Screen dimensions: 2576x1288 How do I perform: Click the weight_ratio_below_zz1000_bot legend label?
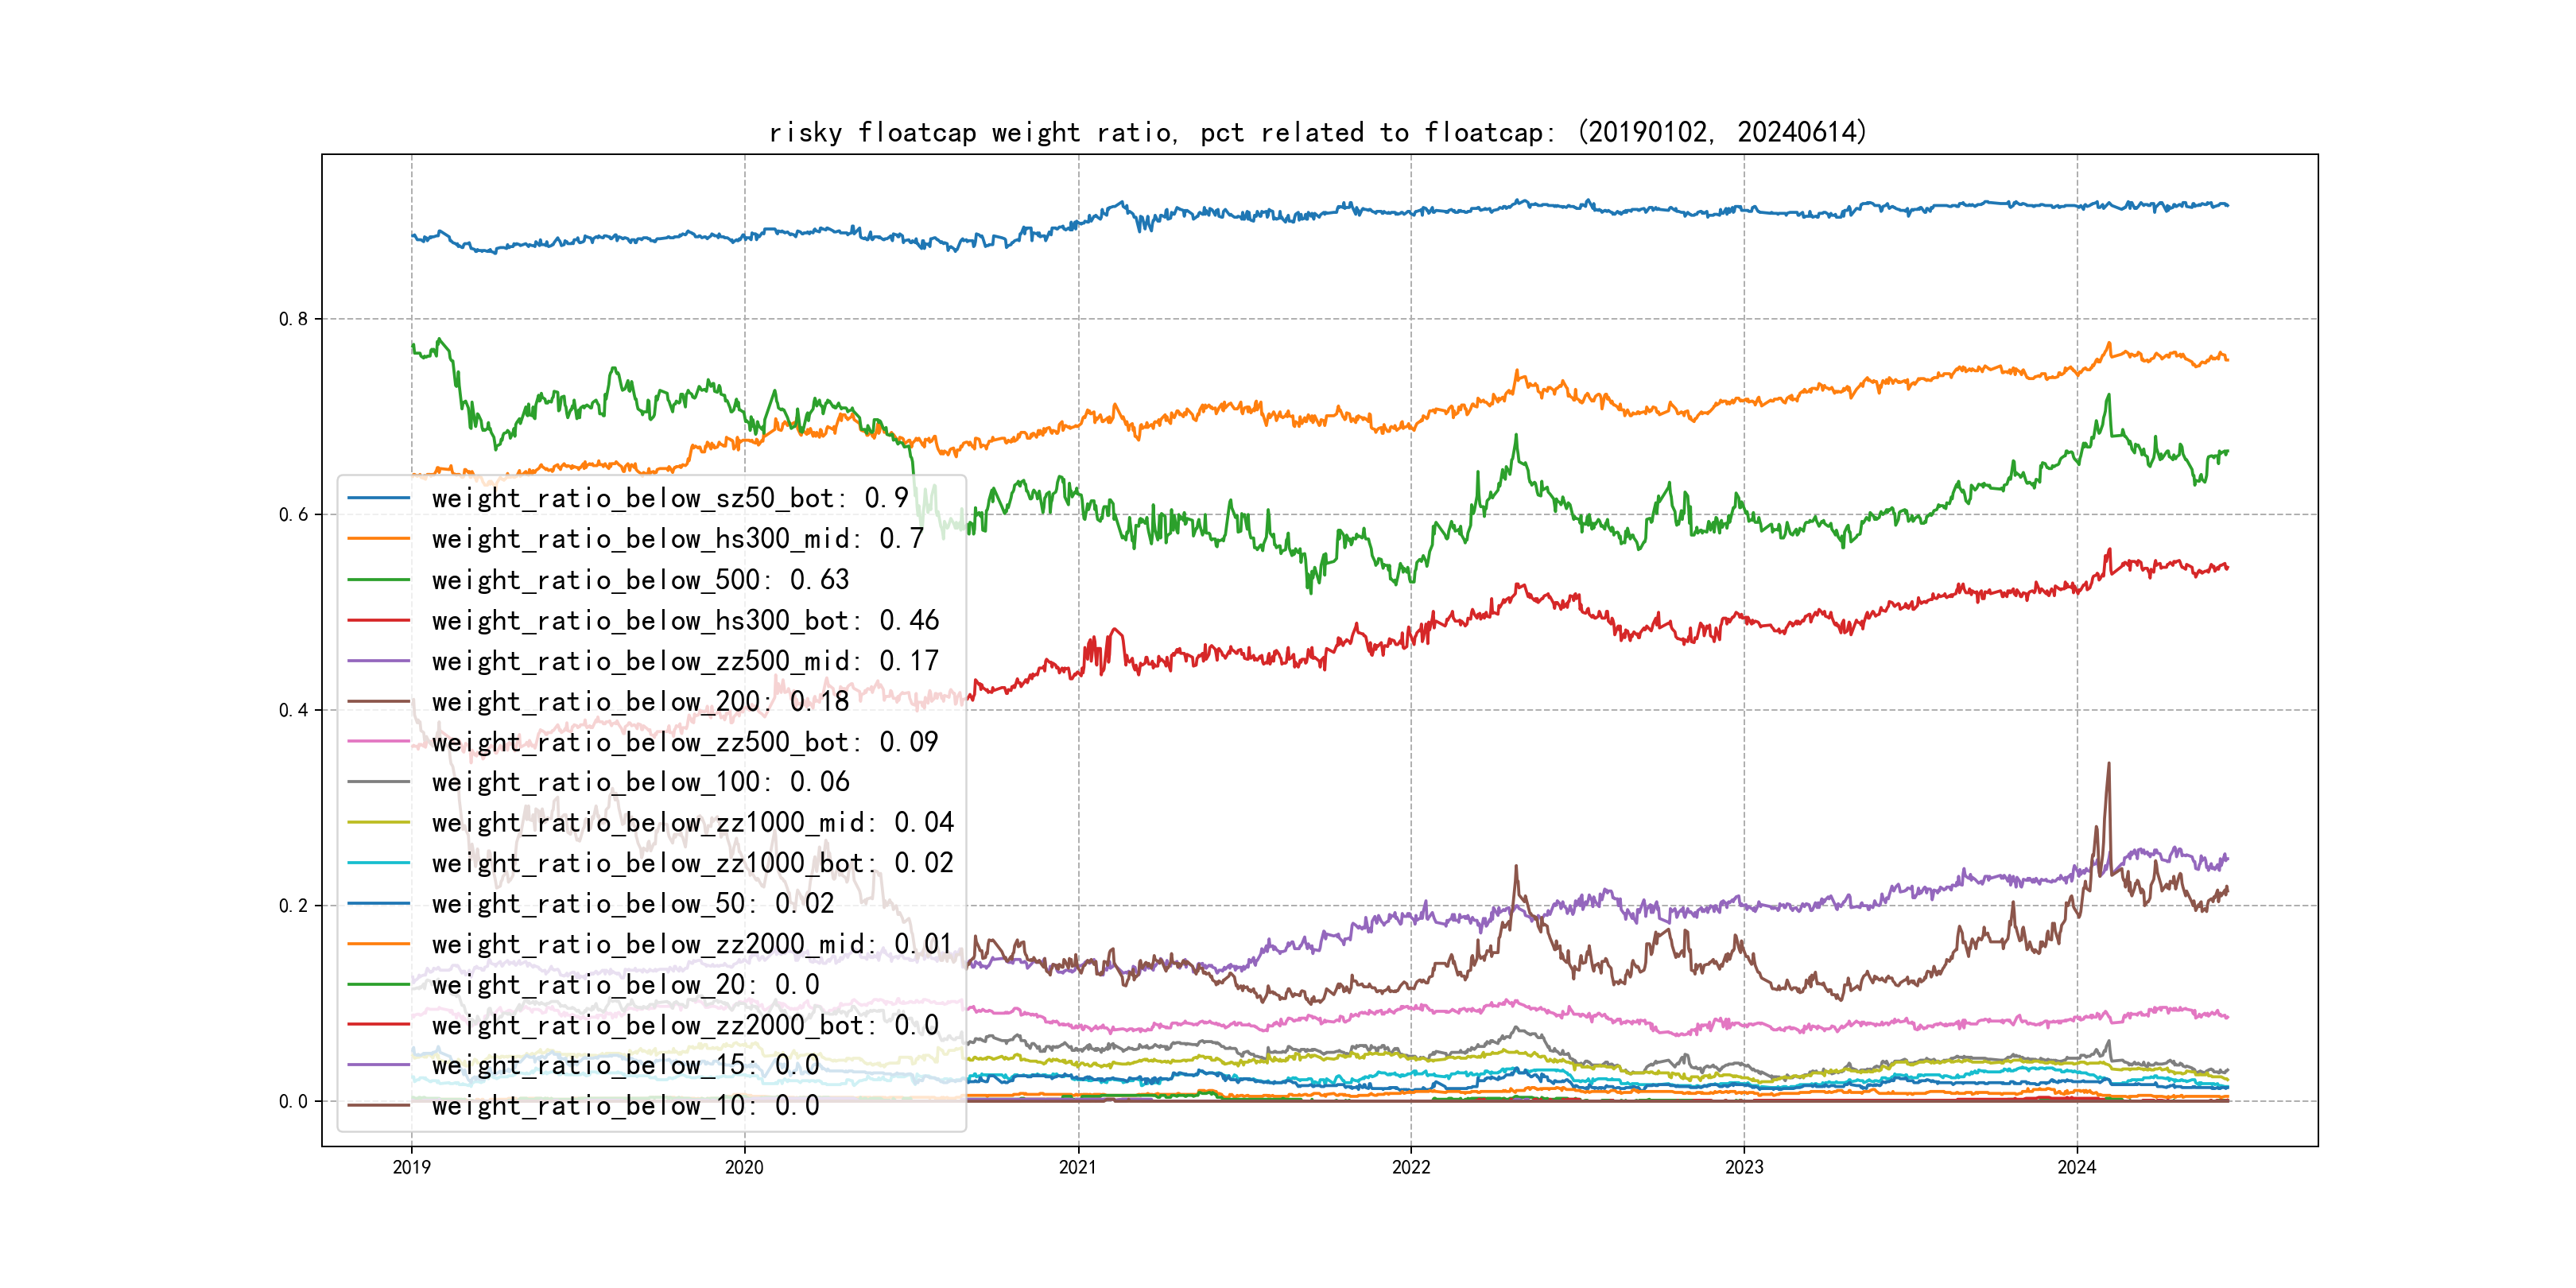click(692, 863)
